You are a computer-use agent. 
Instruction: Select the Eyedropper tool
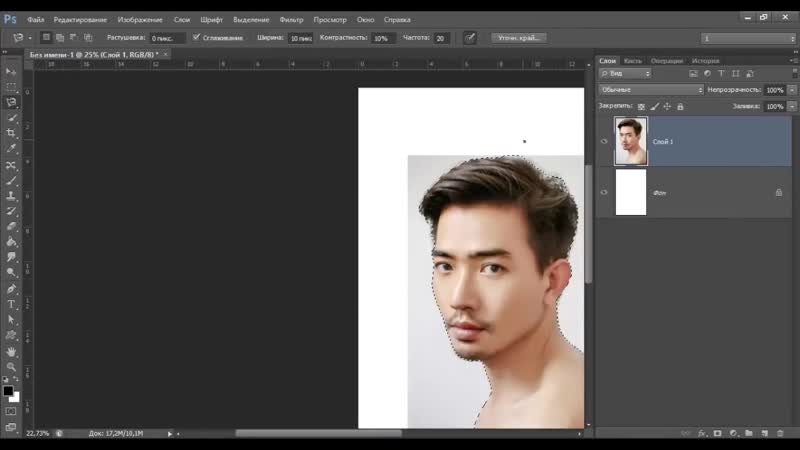click(11, 148)
